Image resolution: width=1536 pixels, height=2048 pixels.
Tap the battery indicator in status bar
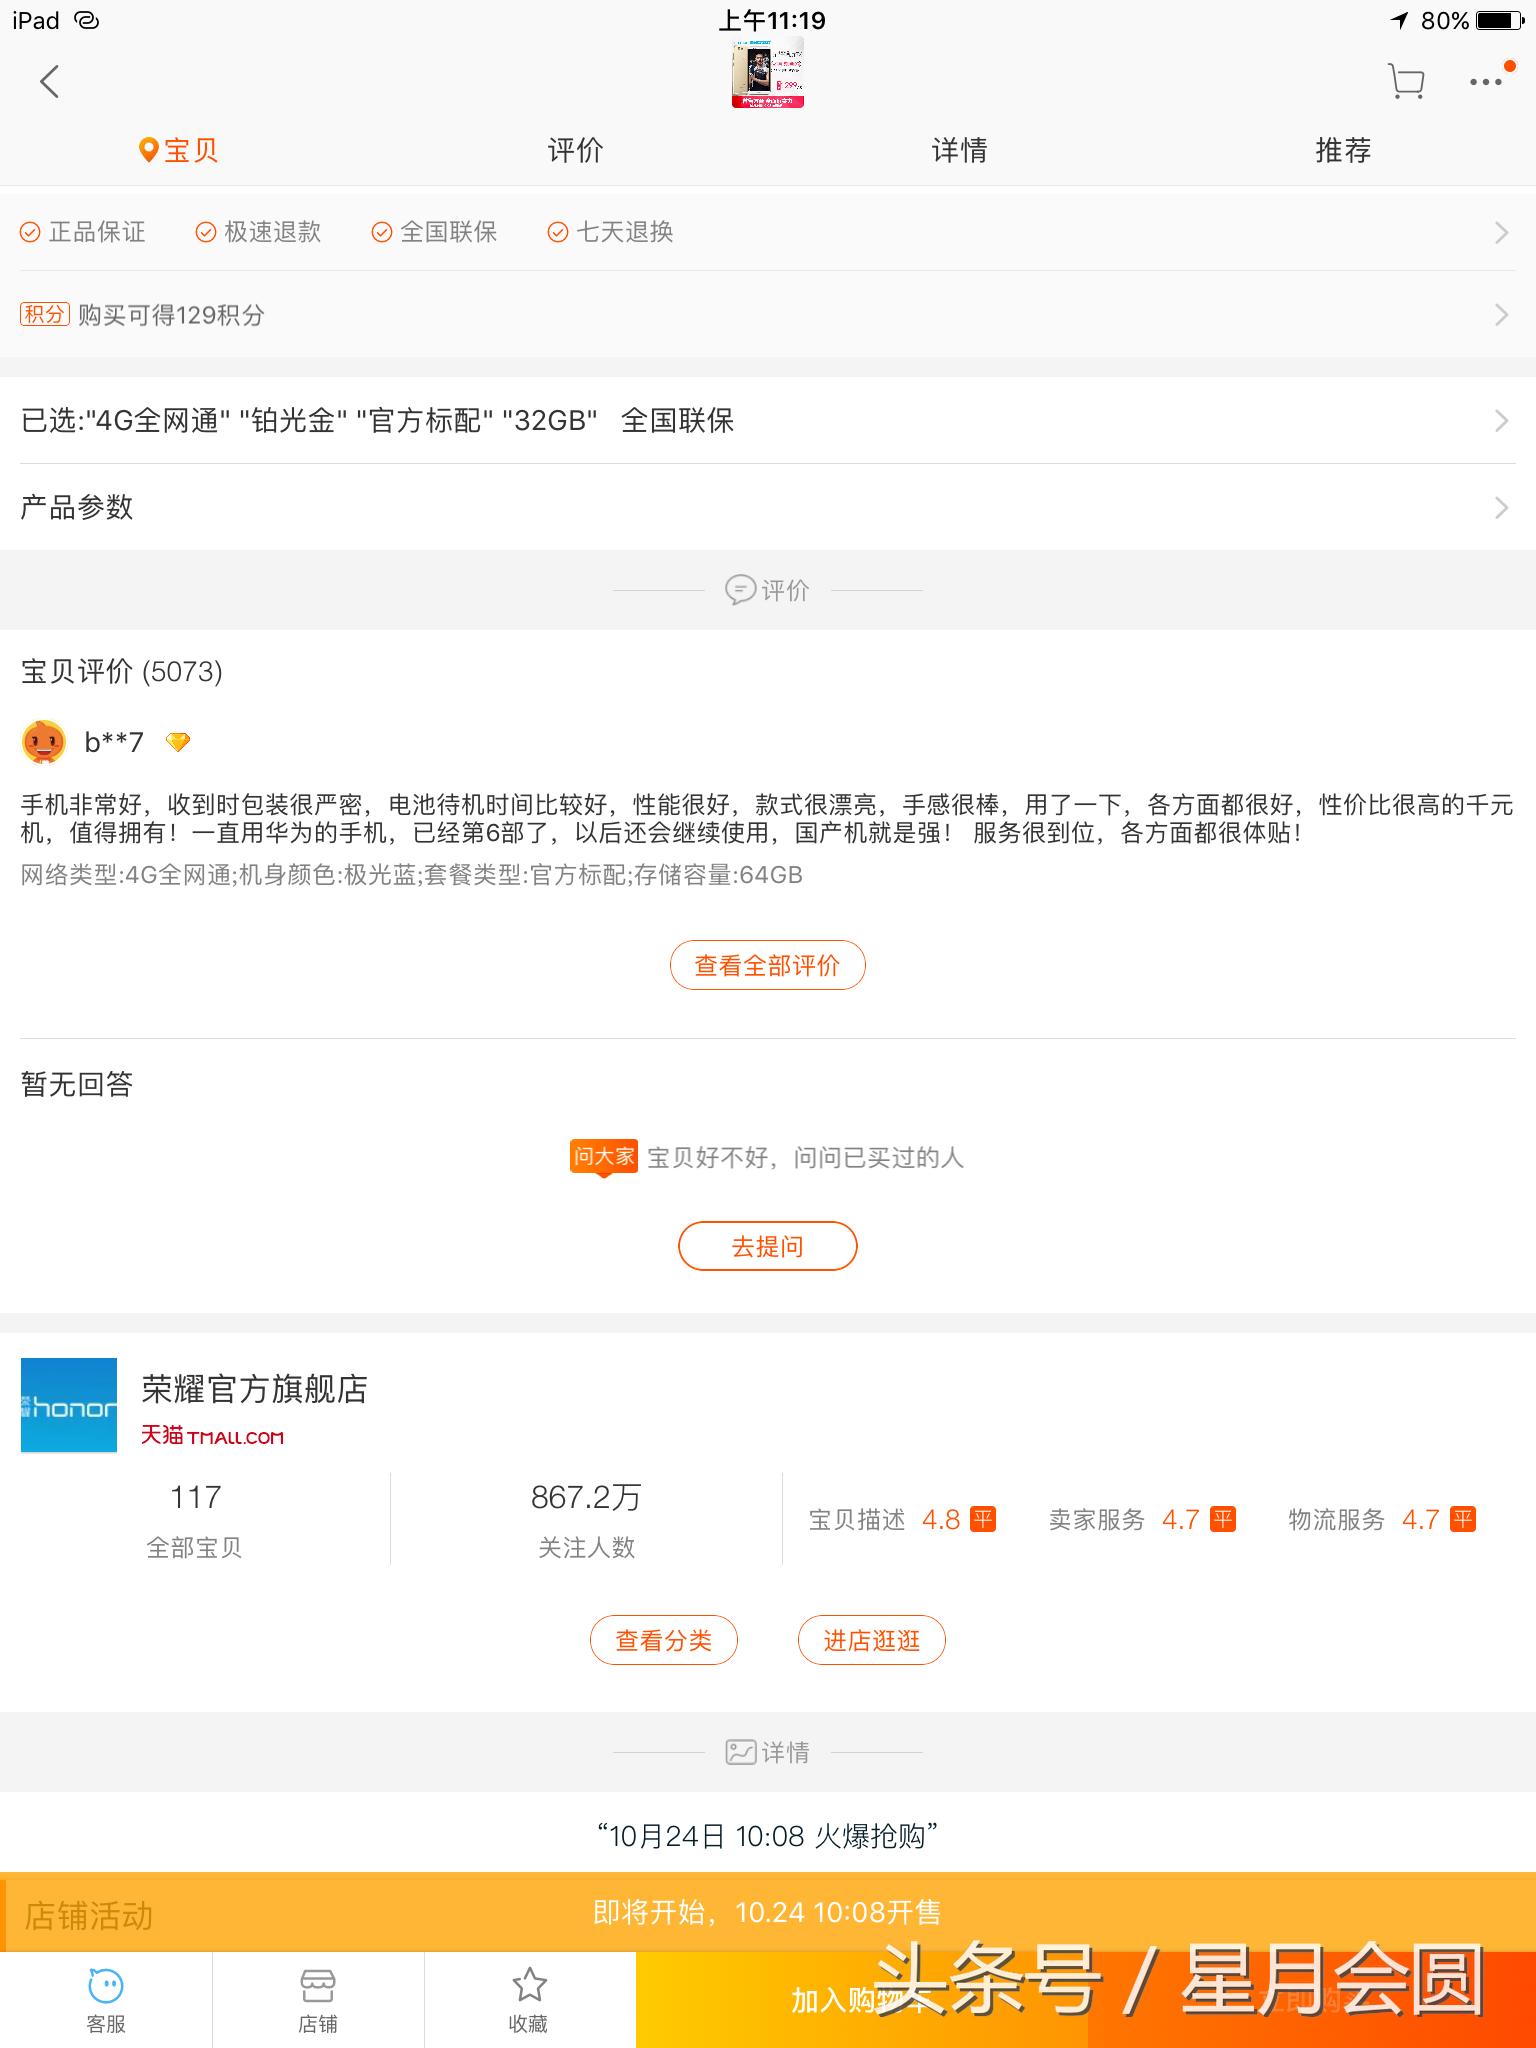pyautogui.click(x=1500, y=21)
